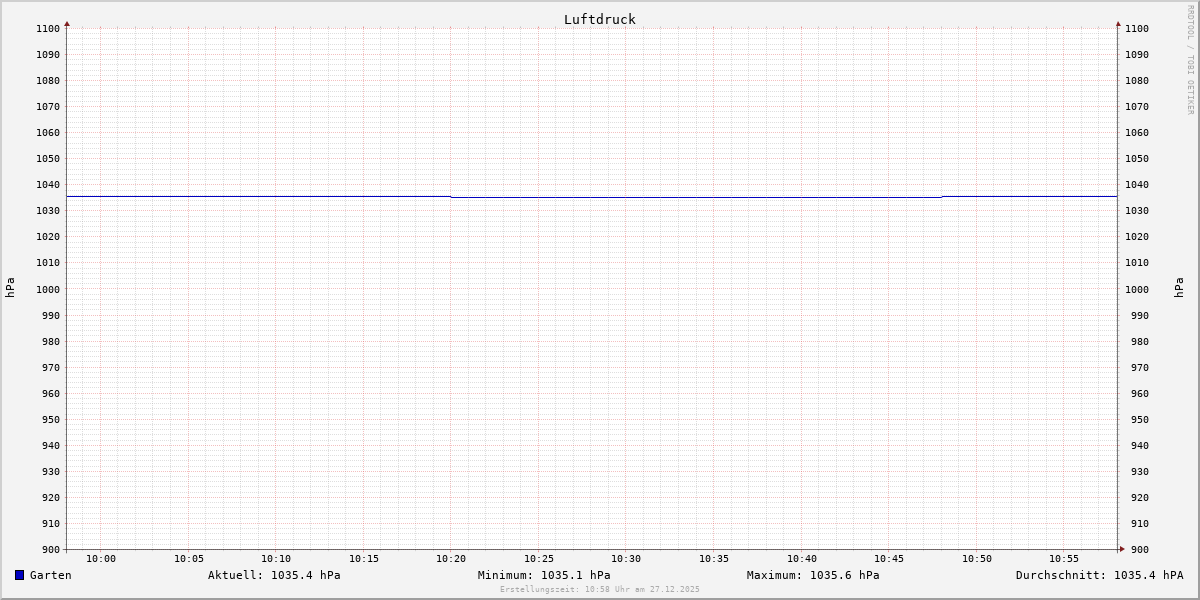This screenshot has height=600, width=1200.
Task: Select the Durchschnitt 1035.4 hPa value
Action: coord(1099,575)
